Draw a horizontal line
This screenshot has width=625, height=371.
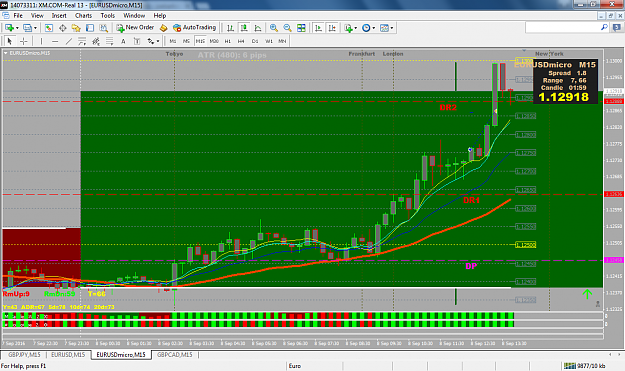[x=55, y=41]
